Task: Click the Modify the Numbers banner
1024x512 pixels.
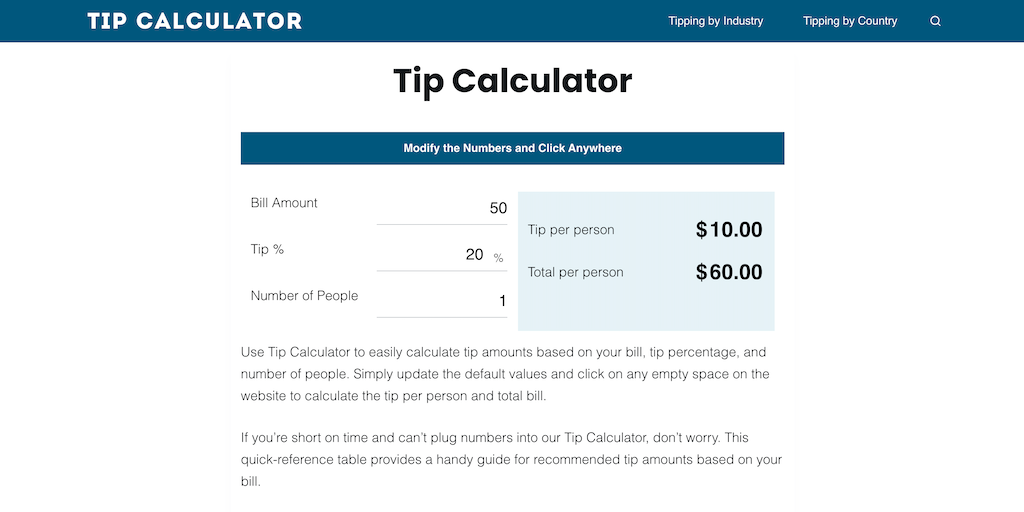Action: [512, 148]
